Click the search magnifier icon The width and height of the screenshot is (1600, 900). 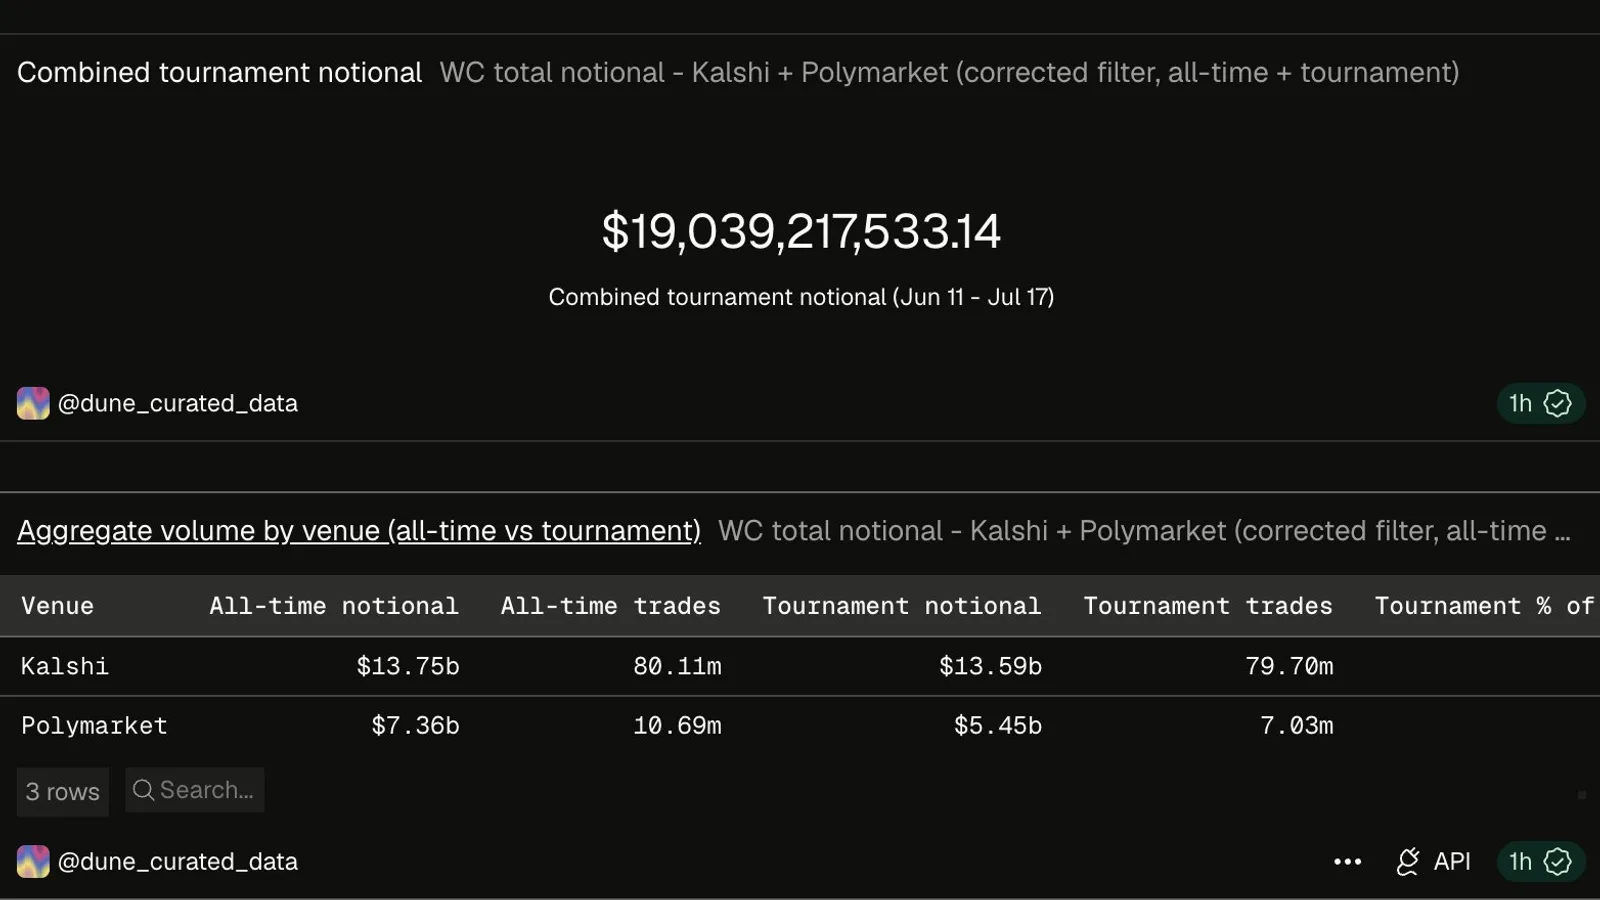coord(143,790)
